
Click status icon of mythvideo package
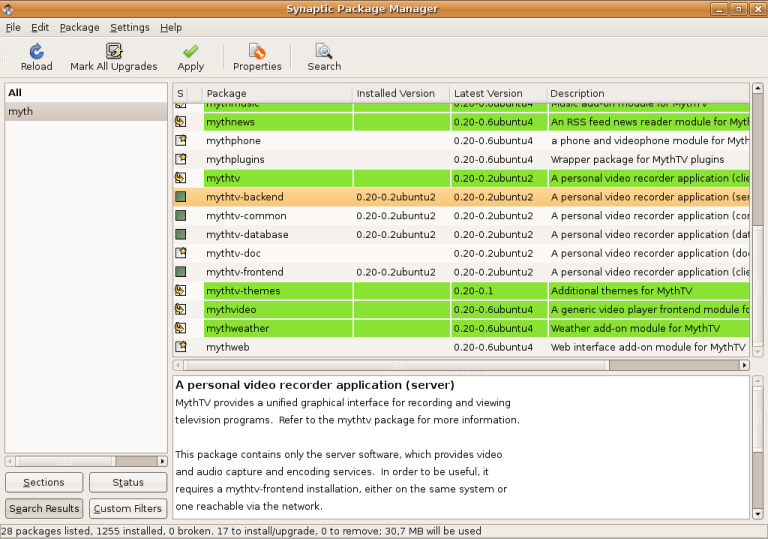click(x=181, y=309)
